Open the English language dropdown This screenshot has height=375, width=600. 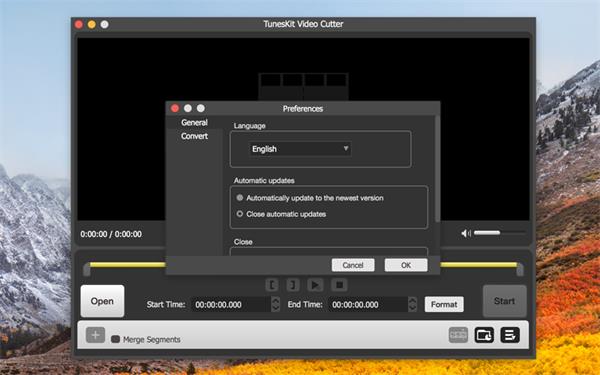point(300,149)
